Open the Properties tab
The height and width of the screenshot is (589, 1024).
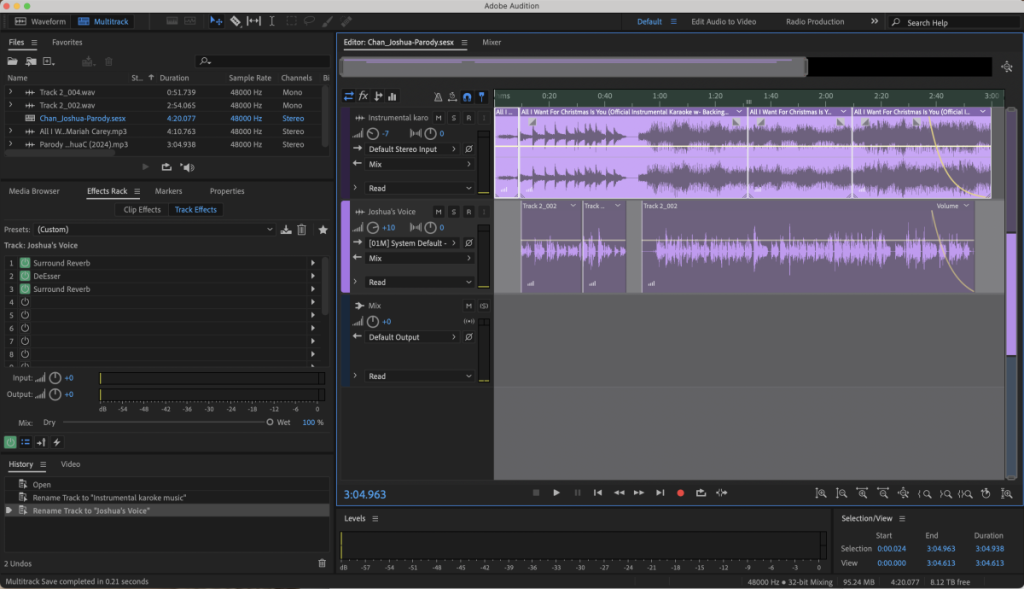coord(227,191)
